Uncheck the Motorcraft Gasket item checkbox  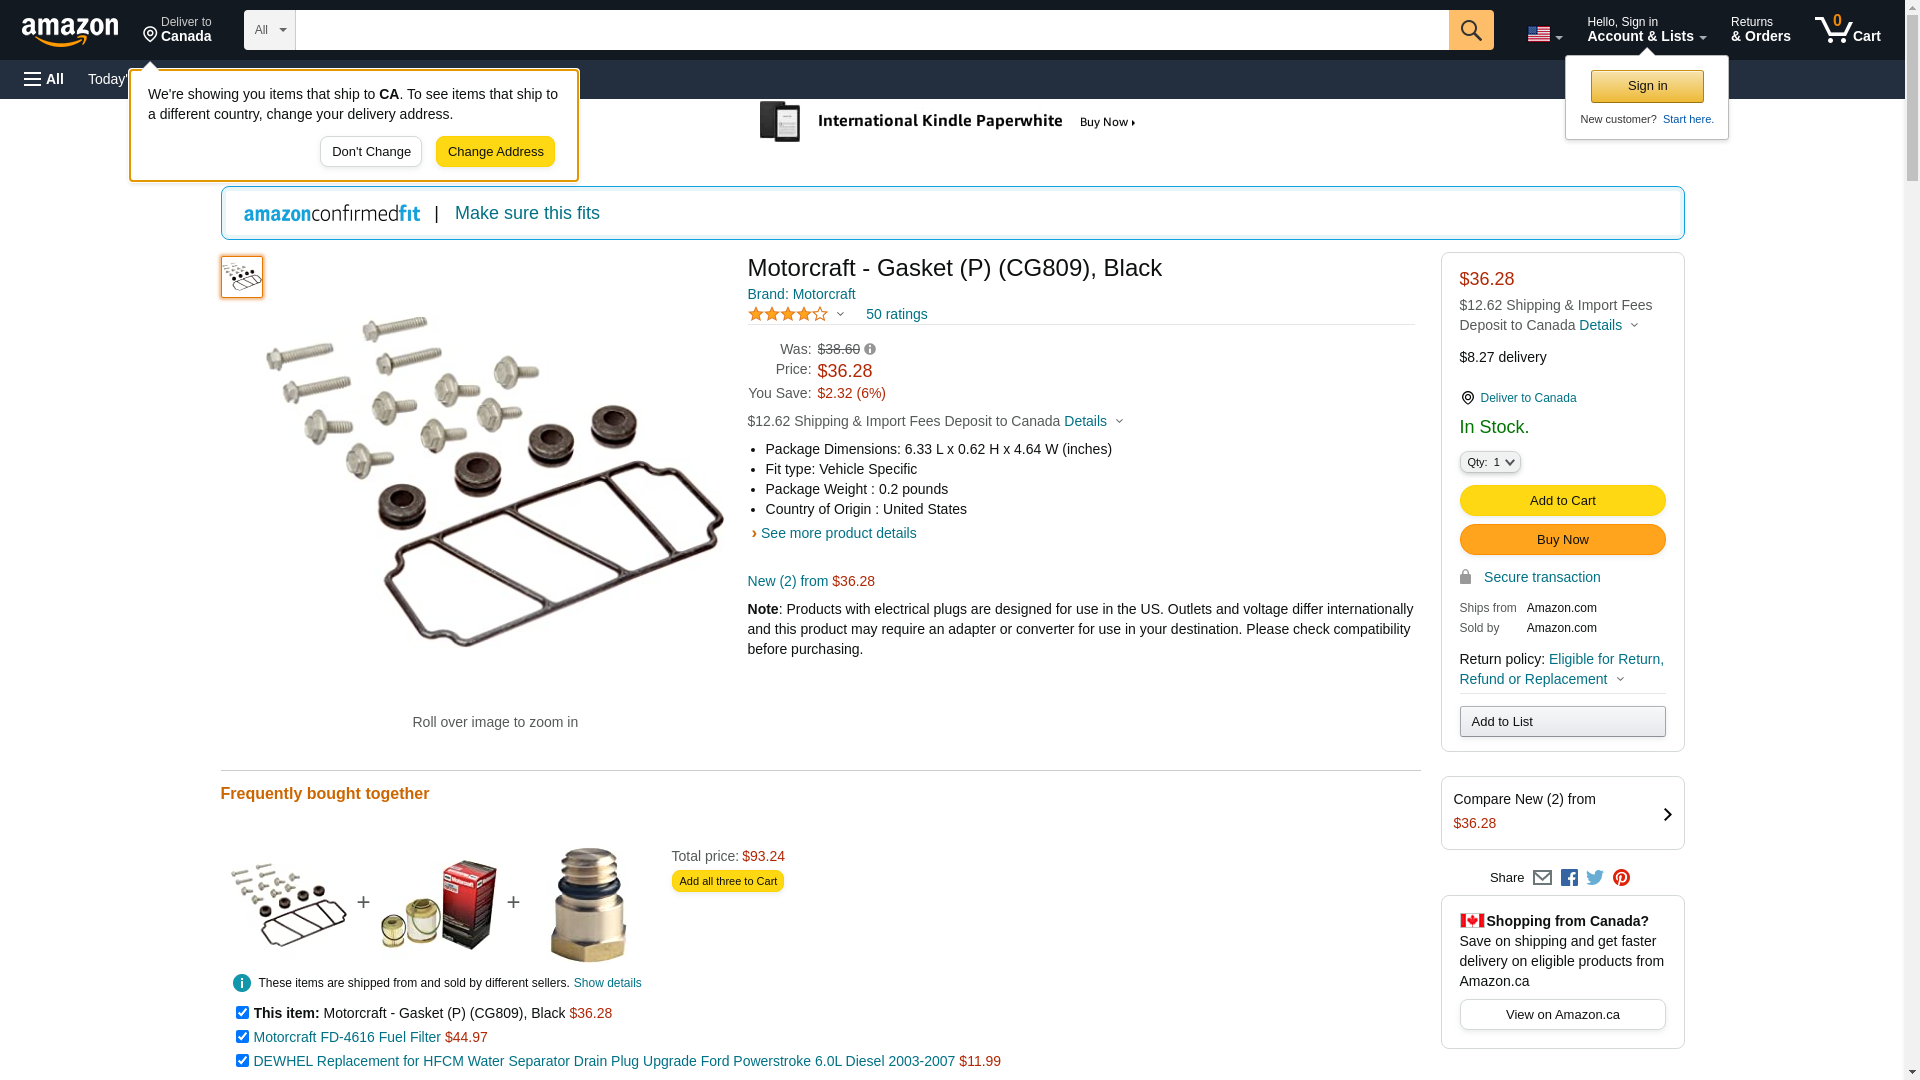pyautogui.click(x=242, y=1013)
